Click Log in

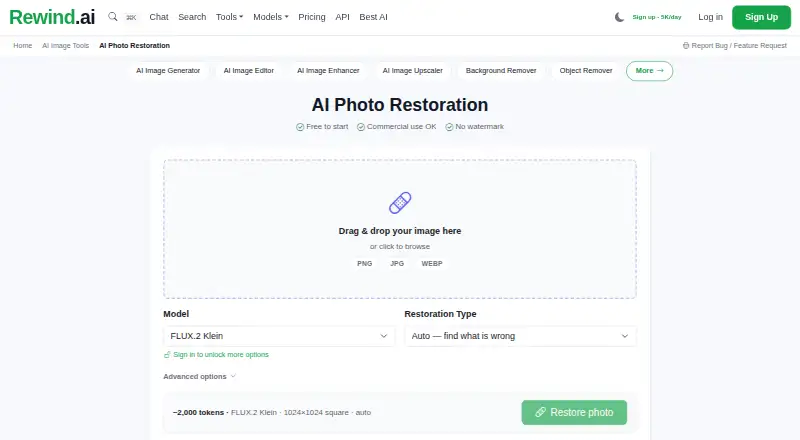coord(710,17)
